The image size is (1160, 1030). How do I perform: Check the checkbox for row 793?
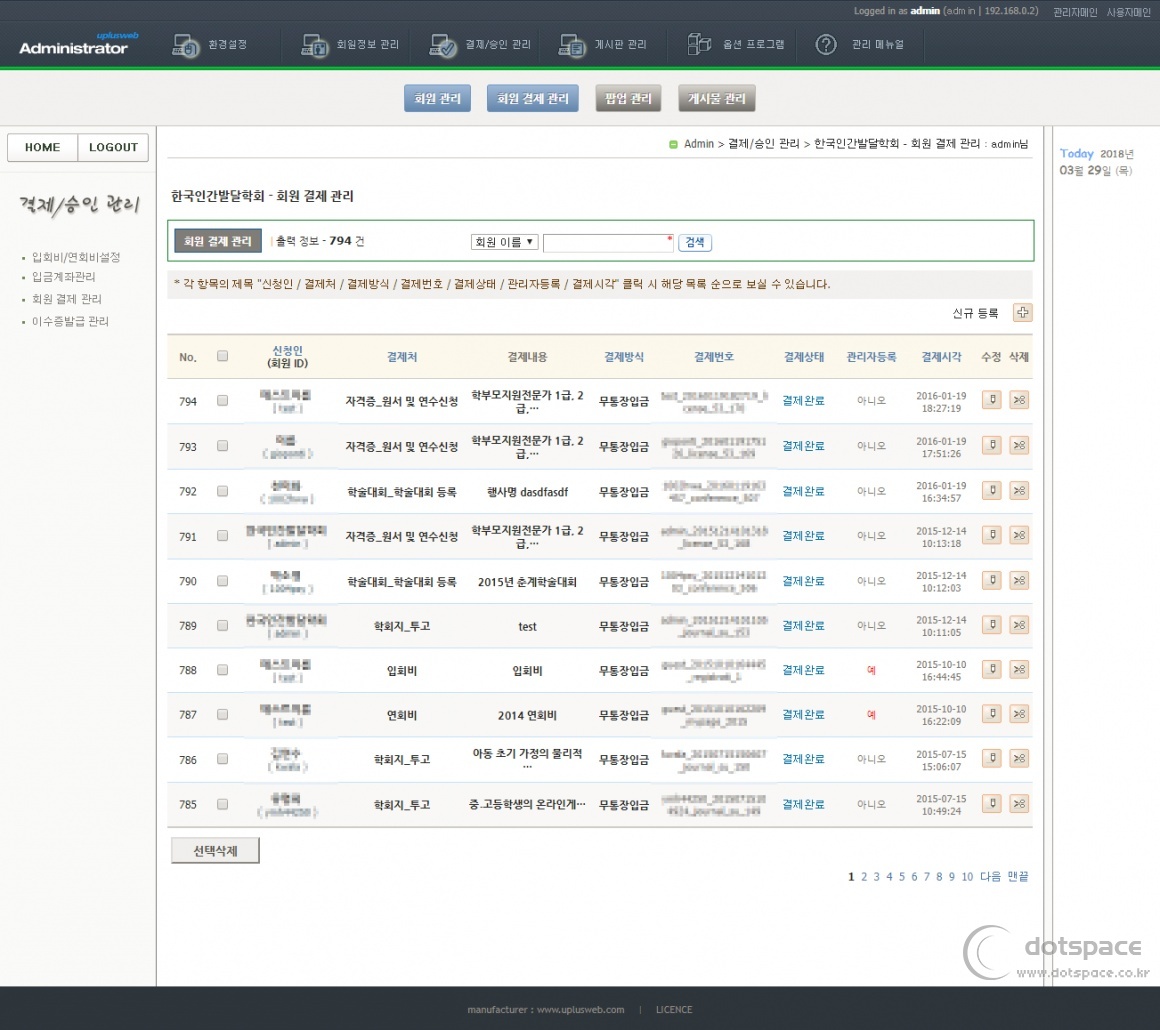point(222,446)
